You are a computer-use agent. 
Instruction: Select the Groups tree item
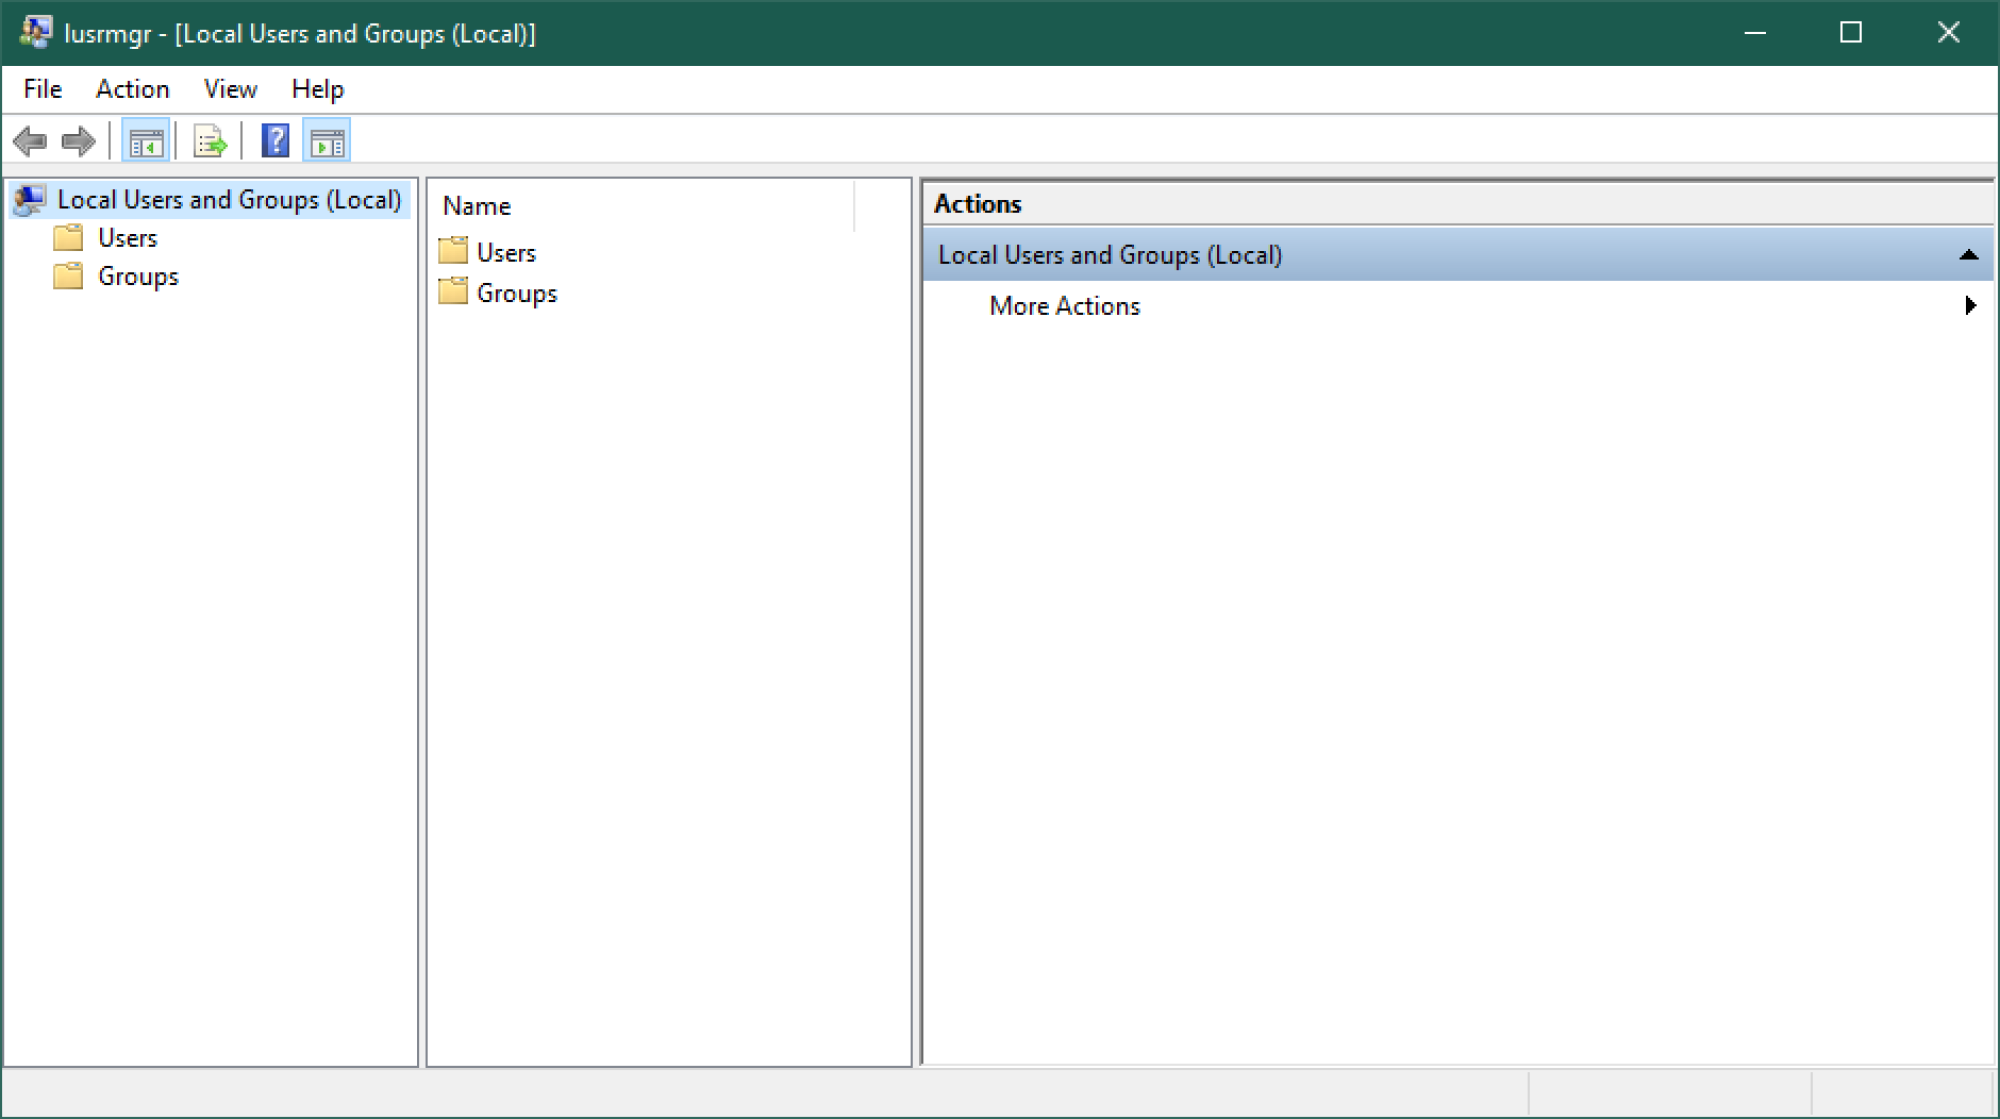(x=137, y=276)
